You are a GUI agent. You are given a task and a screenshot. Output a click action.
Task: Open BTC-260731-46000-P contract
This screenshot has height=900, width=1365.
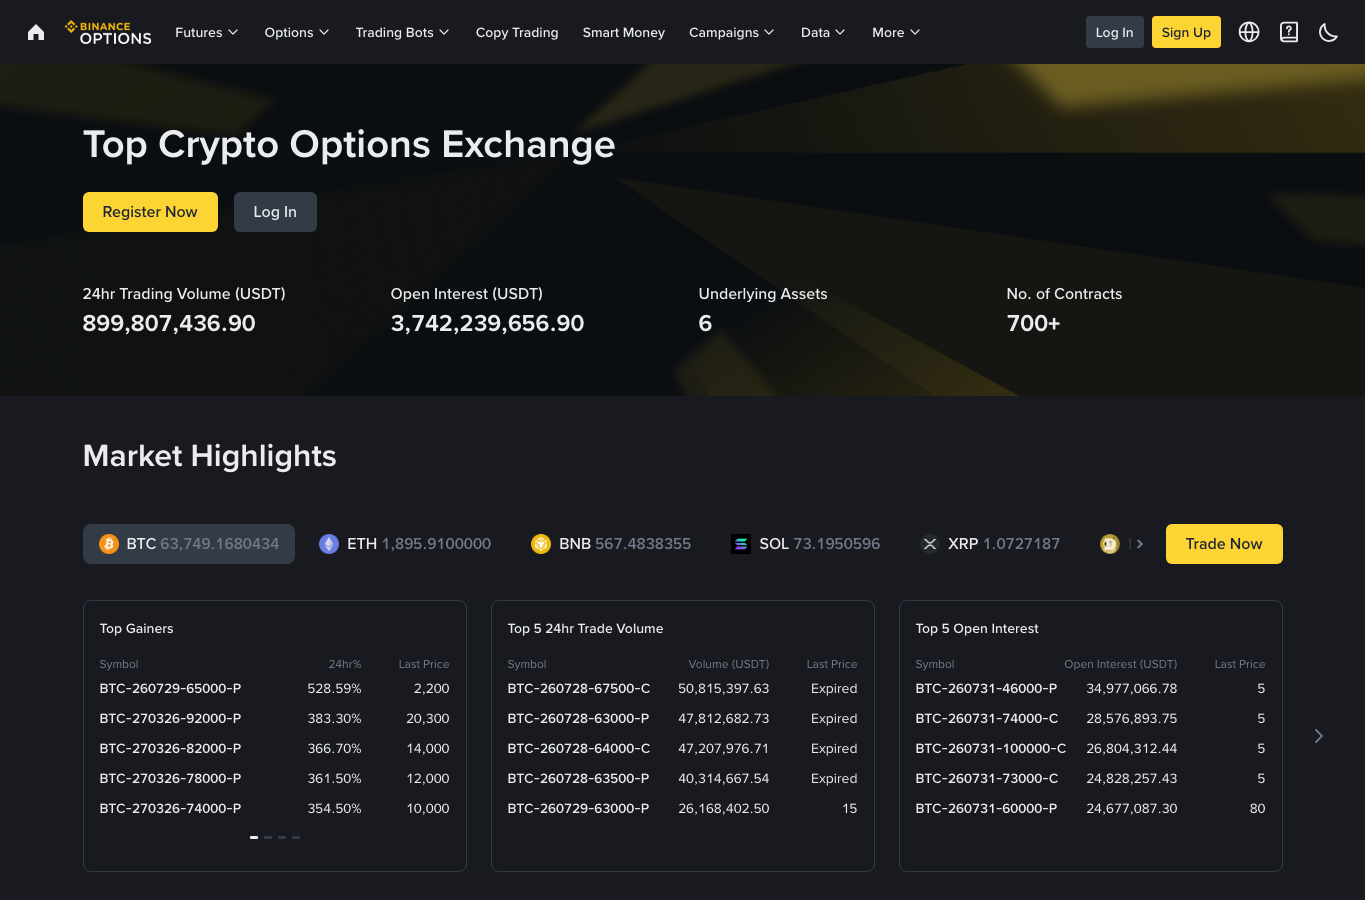986,688
